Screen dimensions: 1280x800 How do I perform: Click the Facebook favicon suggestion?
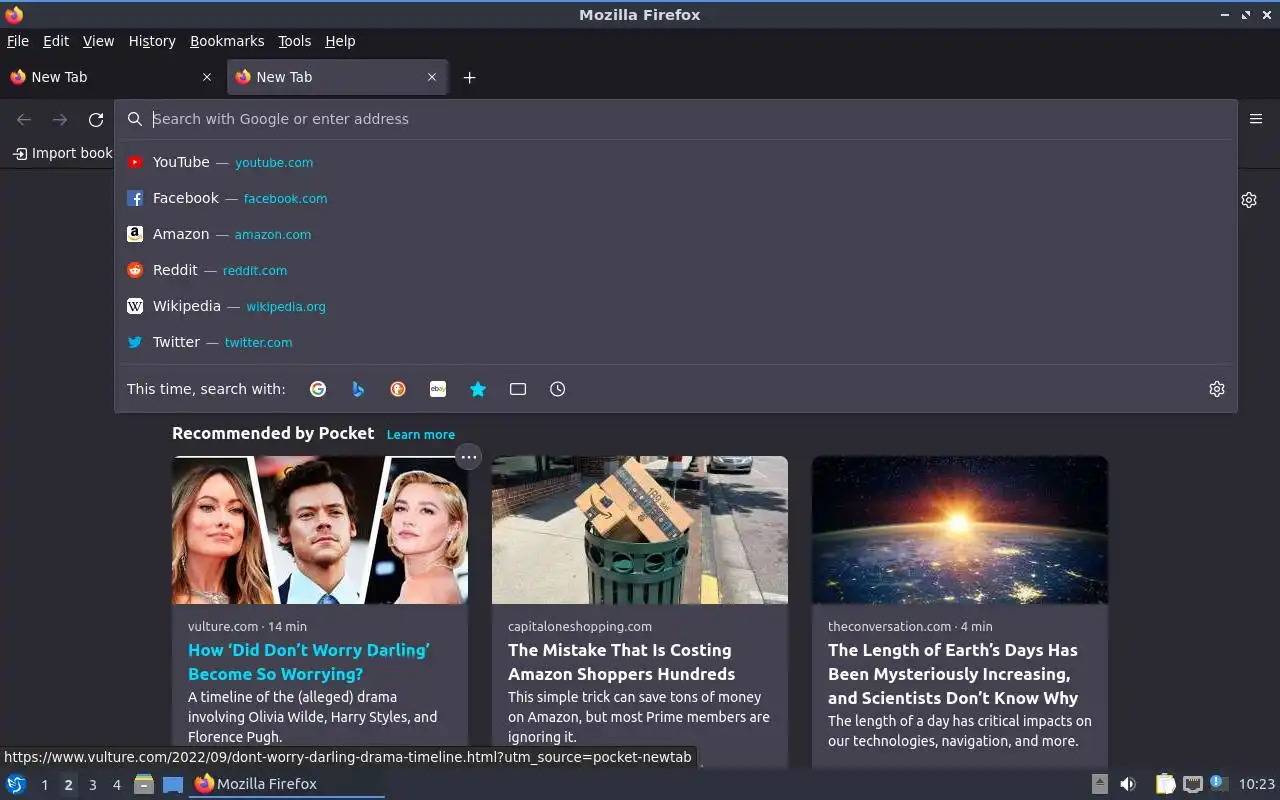tap(135, 198)
